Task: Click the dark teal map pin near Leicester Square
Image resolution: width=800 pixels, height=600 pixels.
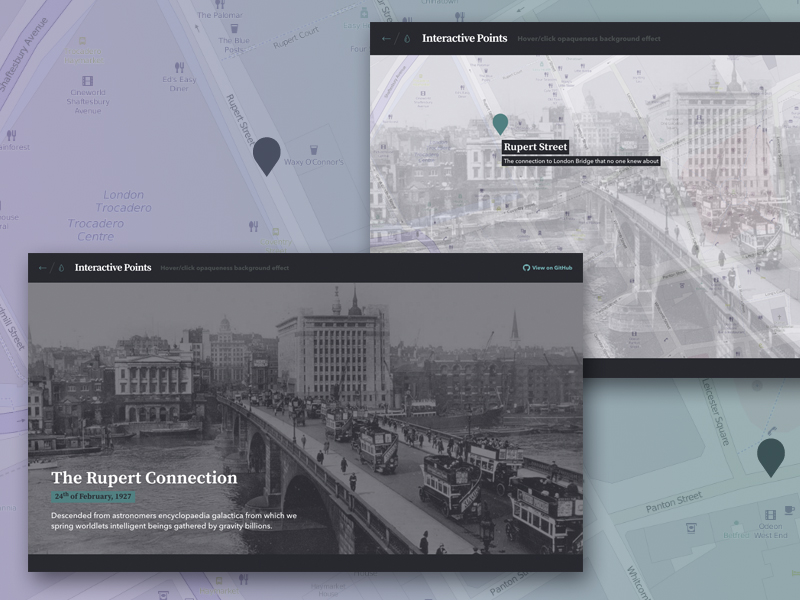Action: coord(770,457)
